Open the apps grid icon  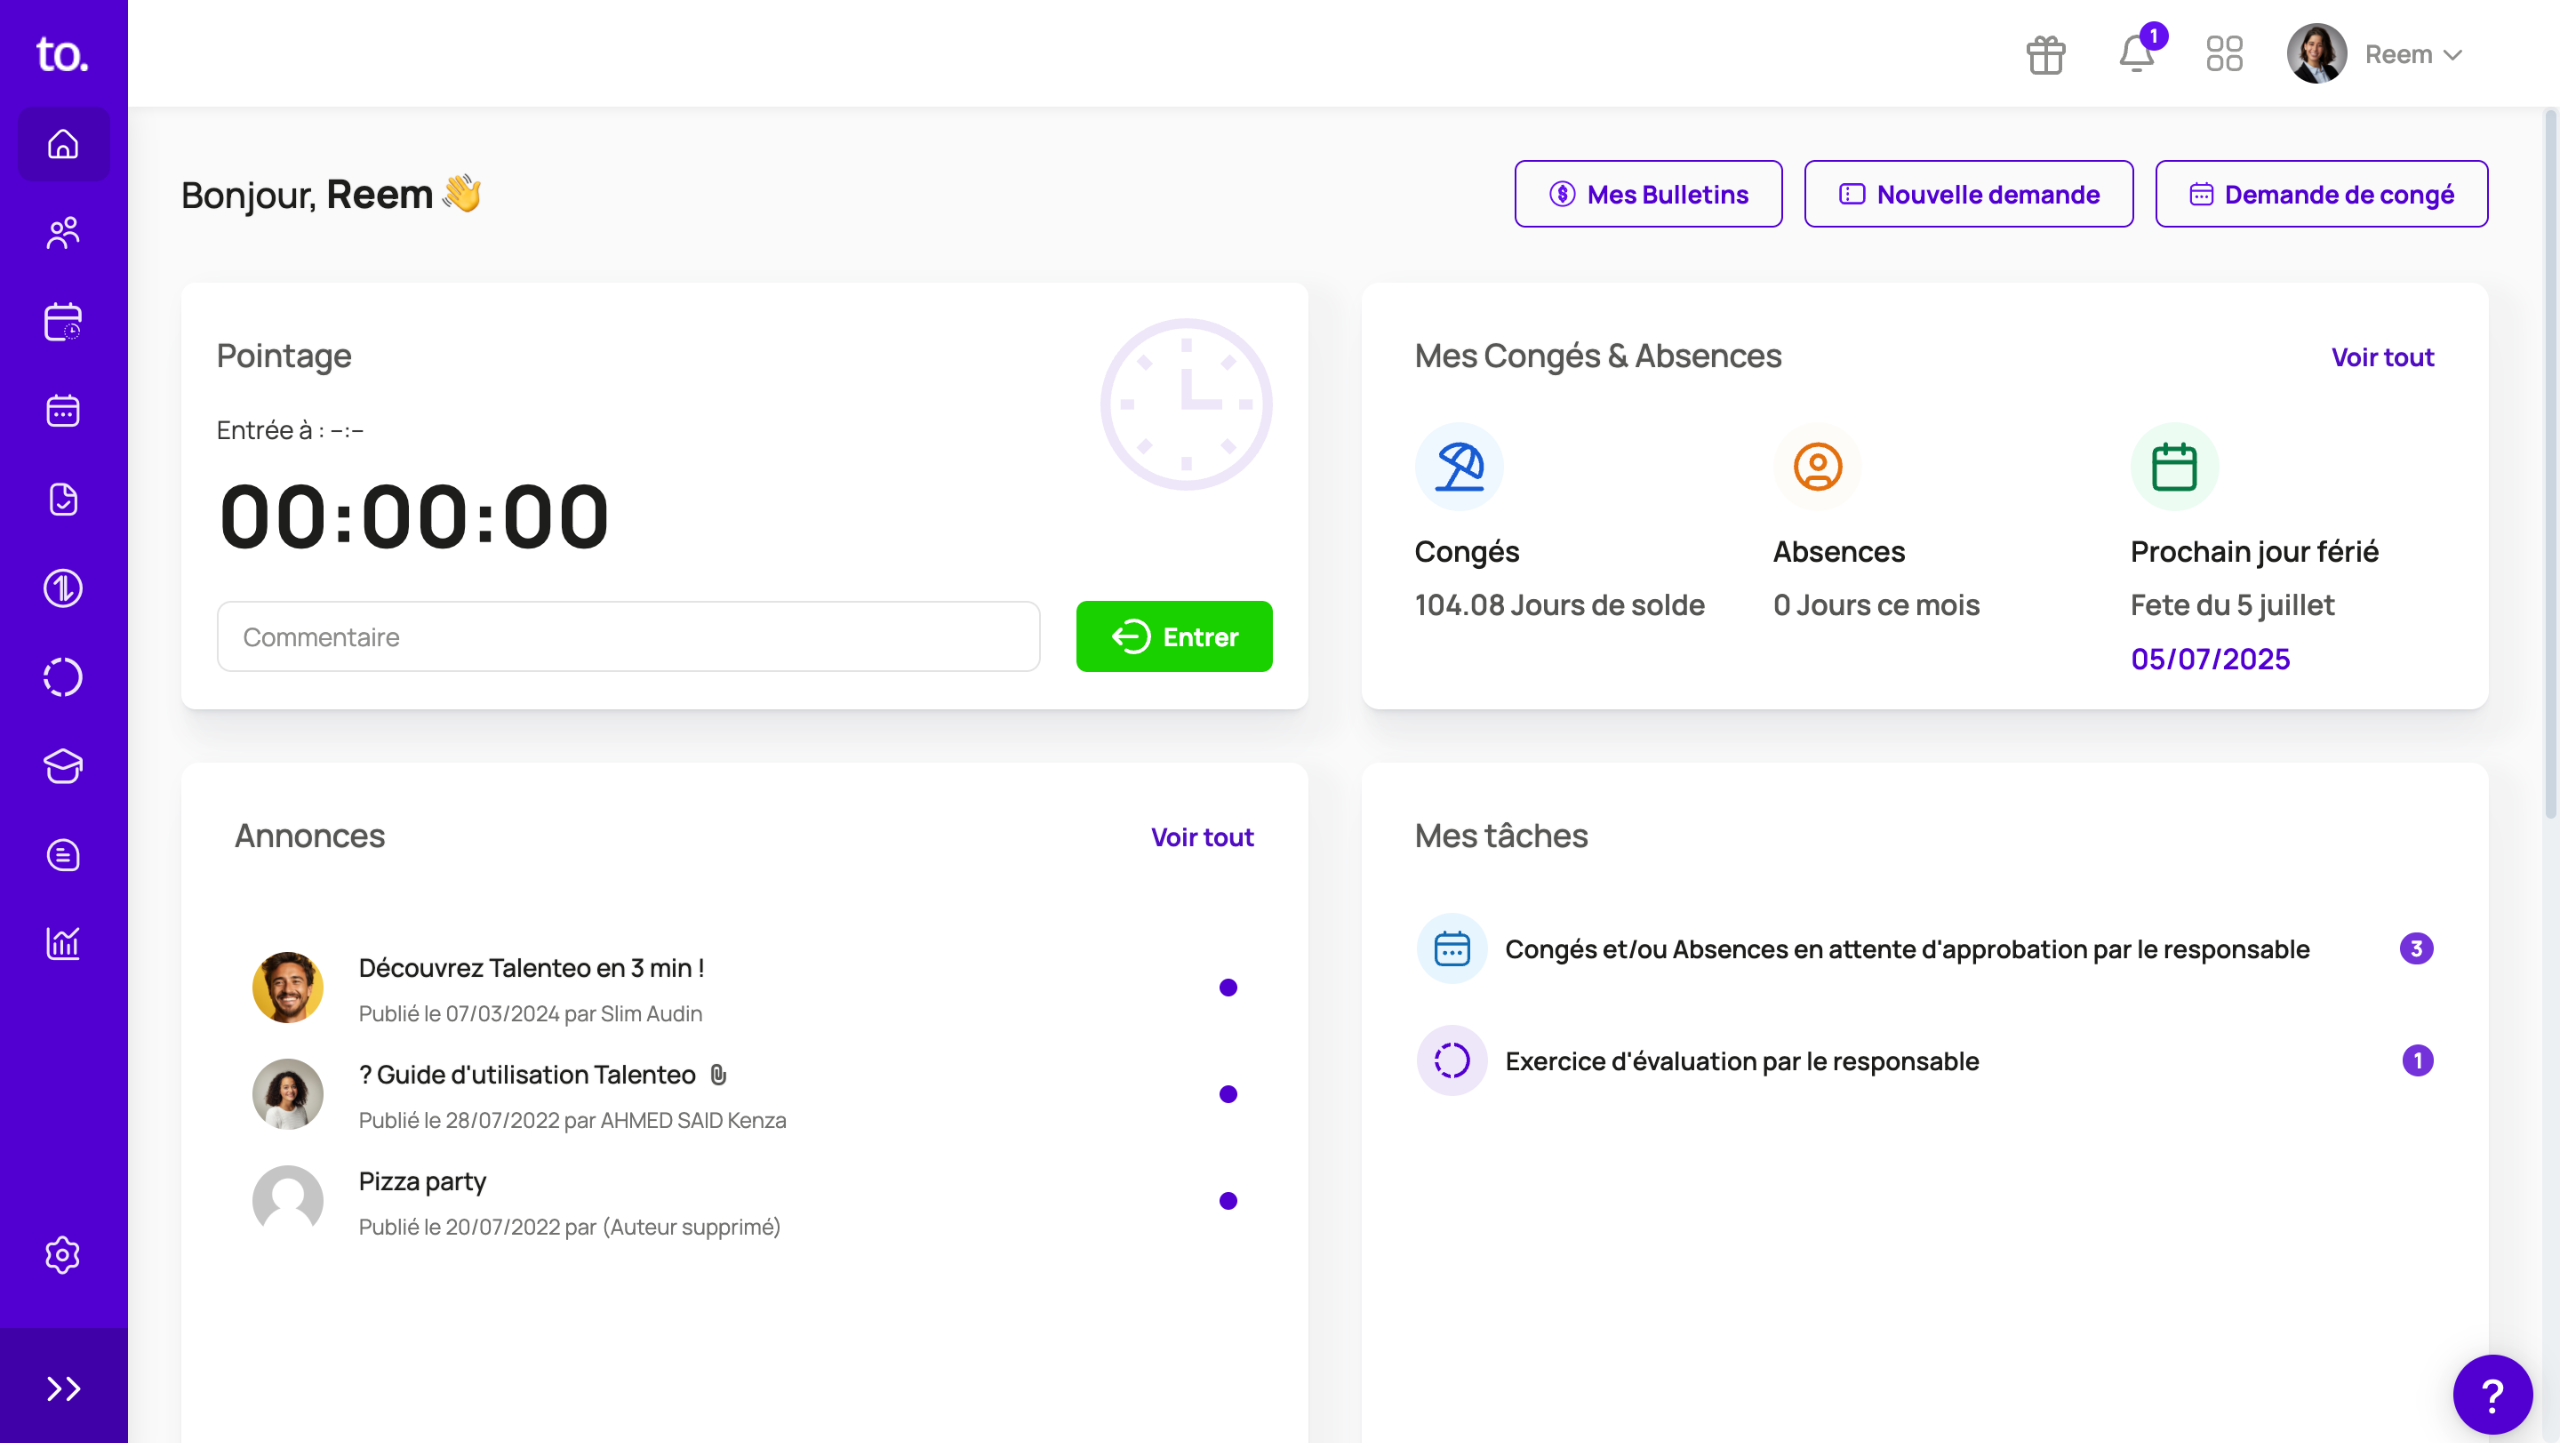click(2224, 54)
